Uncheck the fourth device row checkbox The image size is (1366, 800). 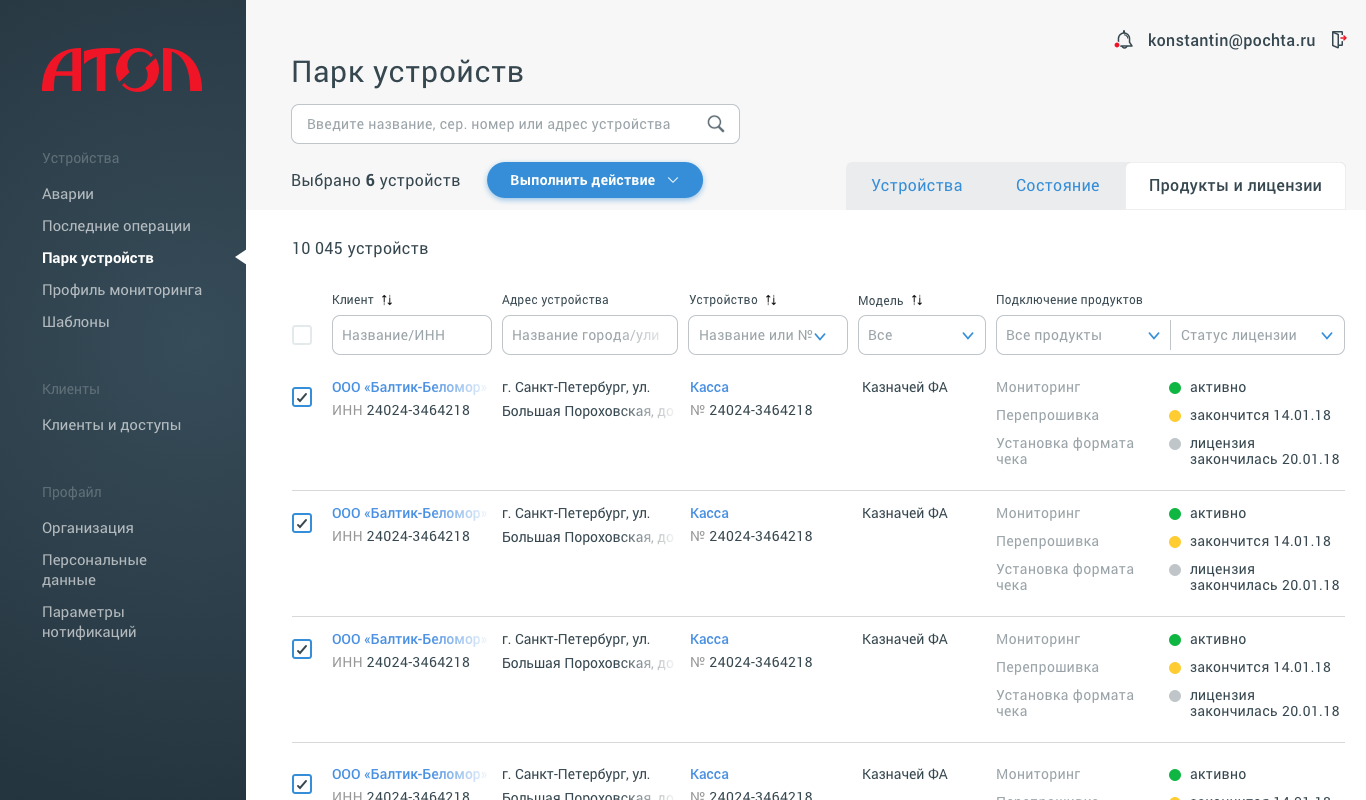[302, 784]
